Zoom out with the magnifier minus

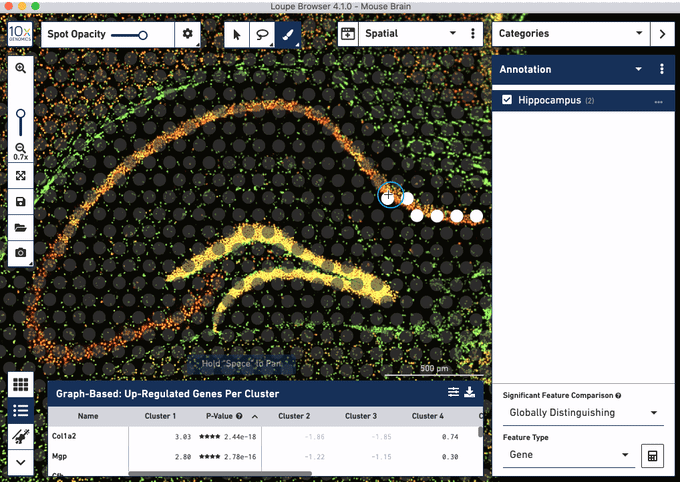pyautogui.click(x=20, y=148)
